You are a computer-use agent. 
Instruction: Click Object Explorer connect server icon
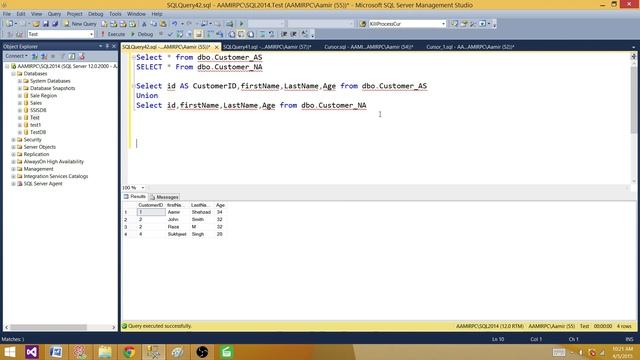[35, 56]
